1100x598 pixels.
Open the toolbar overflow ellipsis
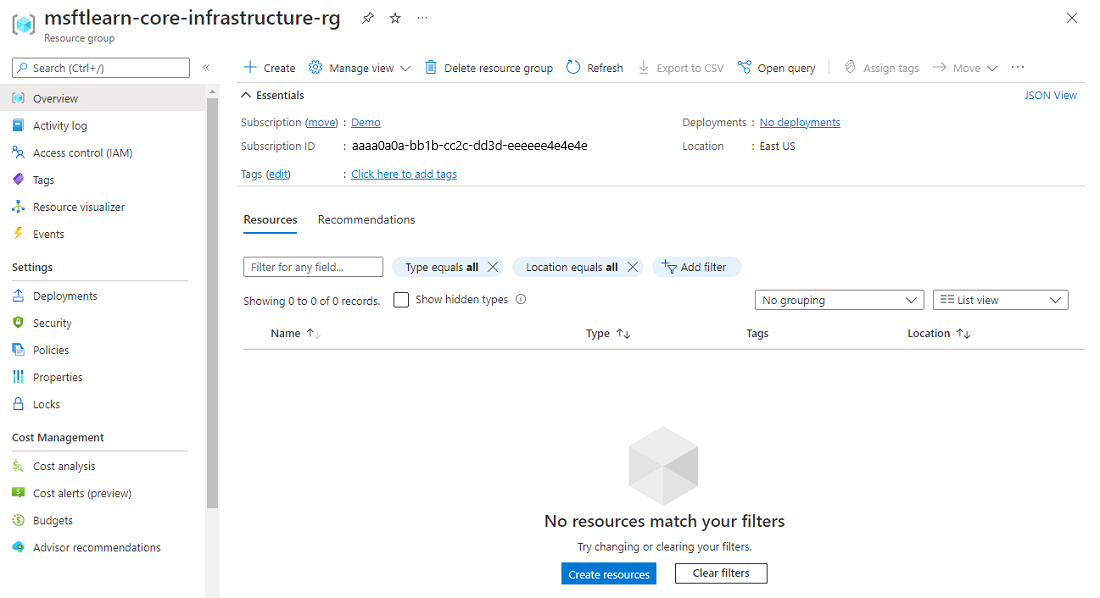tap(1018, 67)
